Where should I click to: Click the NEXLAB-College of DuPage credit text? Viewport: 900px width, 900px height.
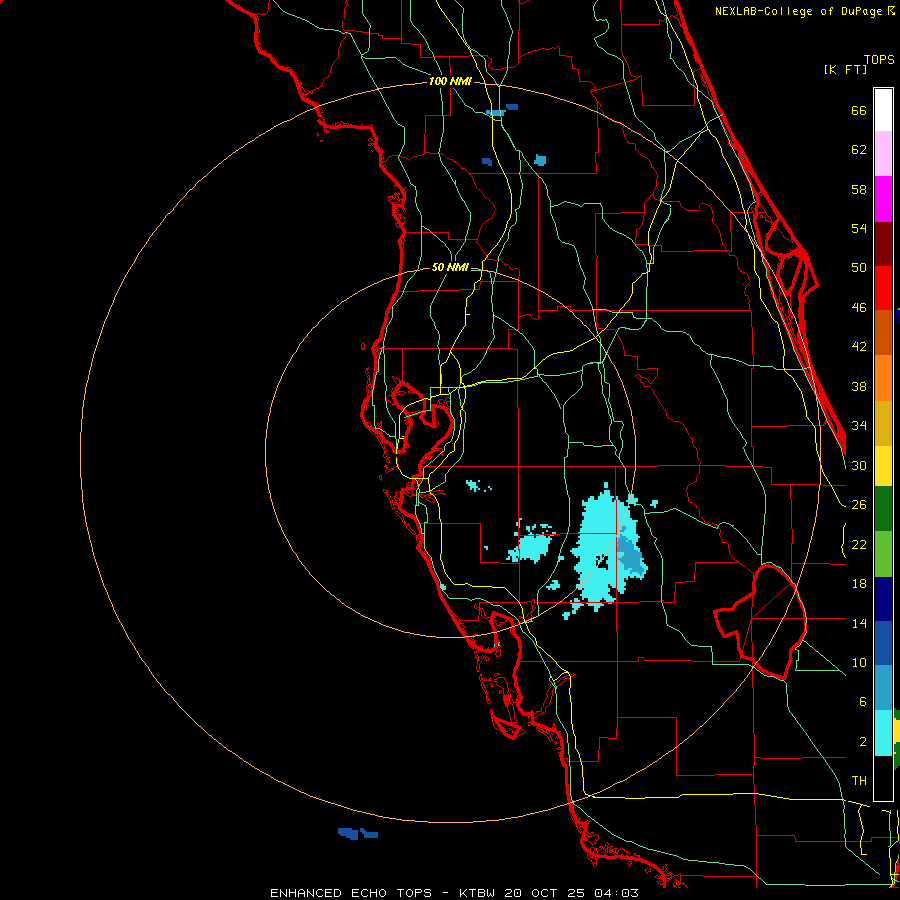[x=798, y=11]
